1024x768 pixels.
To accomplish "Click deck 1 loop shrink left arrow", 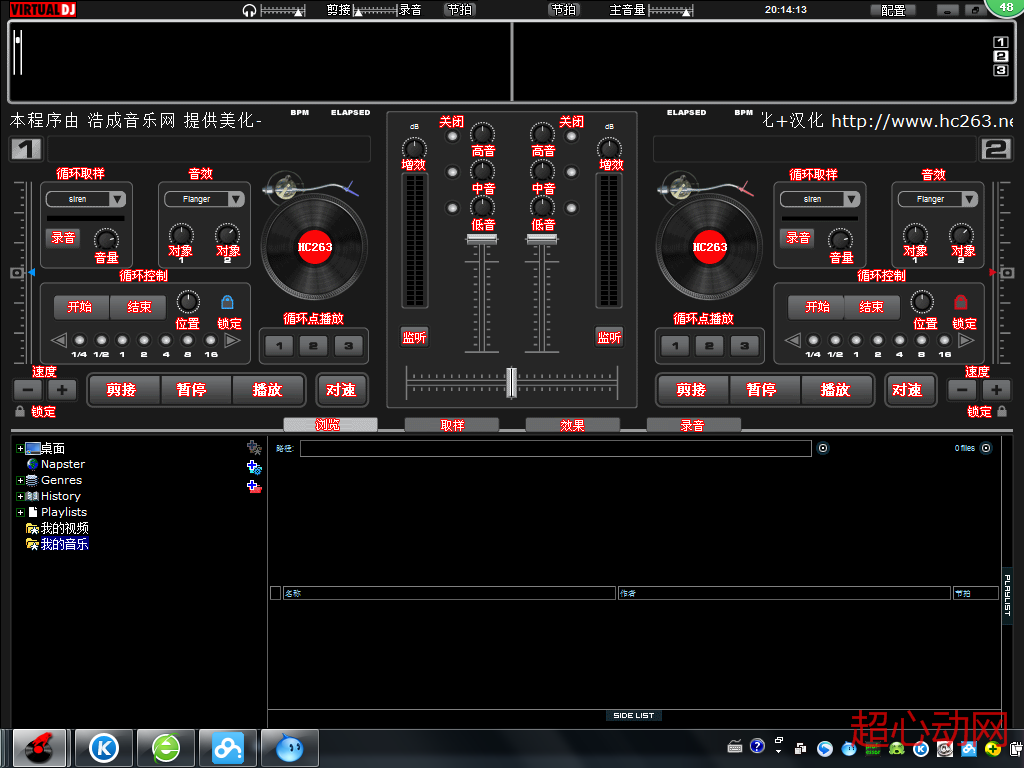I will click(59, 340).
